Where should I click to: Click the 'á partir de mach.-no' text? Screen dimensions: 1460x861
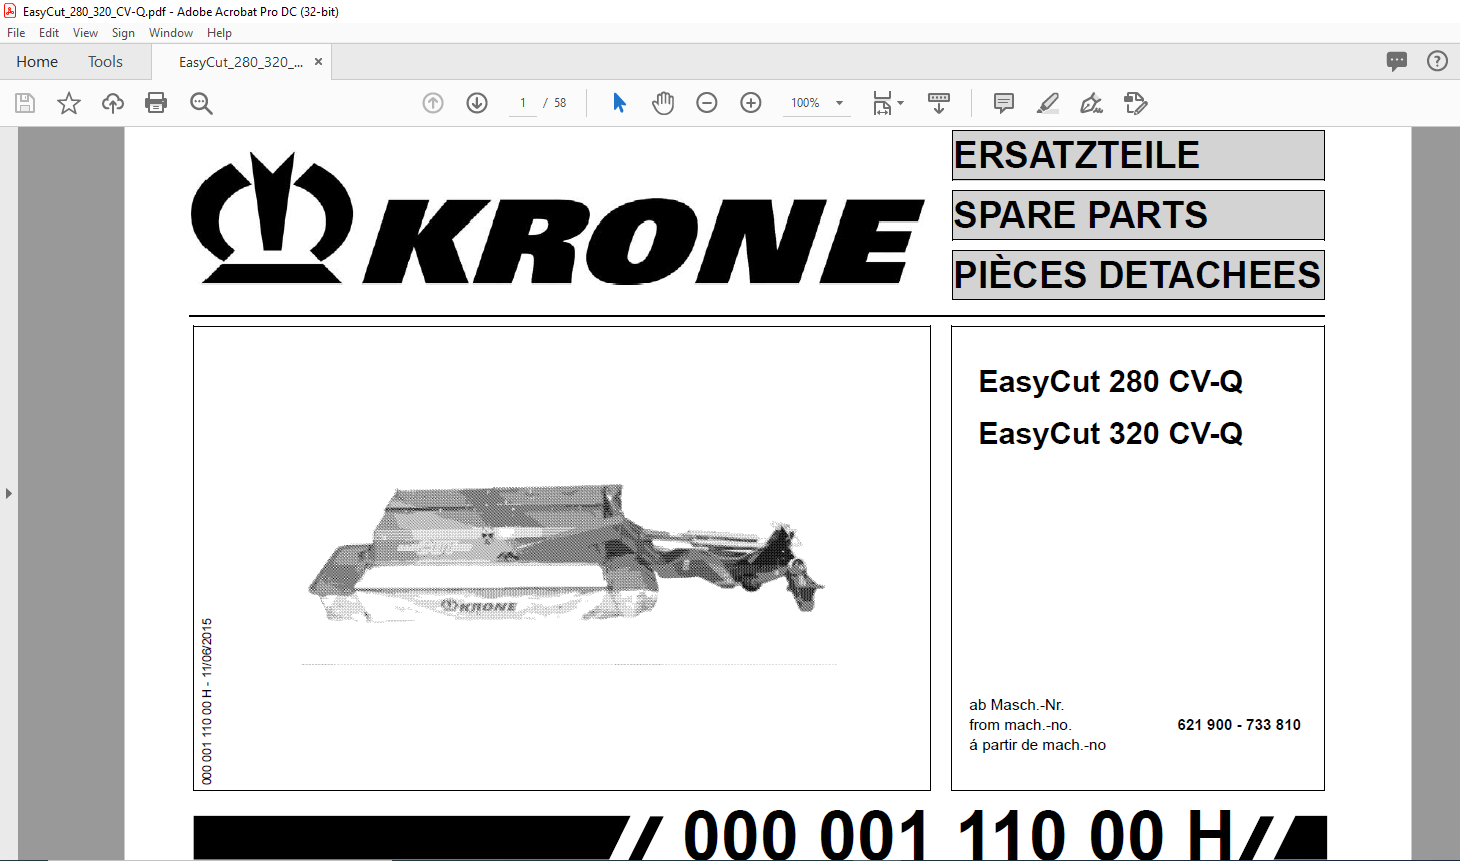tap(1038, 745)
